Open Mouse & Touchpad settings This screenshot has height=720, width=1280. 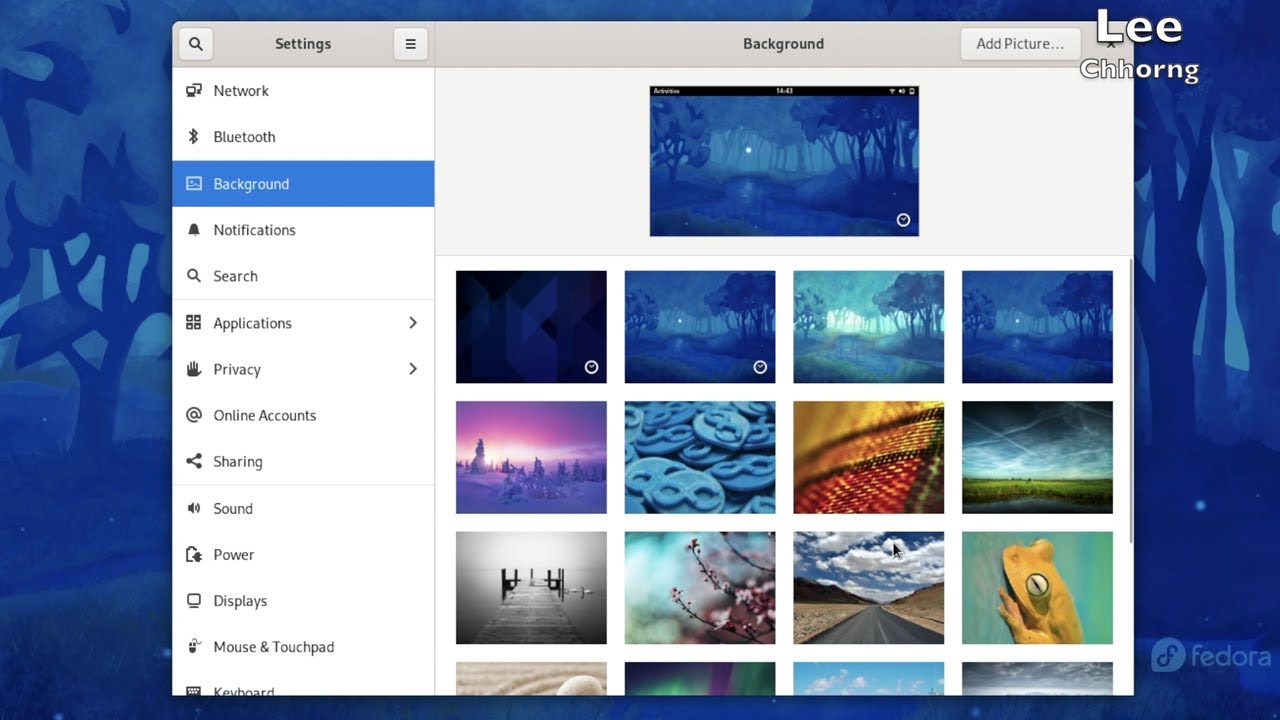(x=303, y=647)
